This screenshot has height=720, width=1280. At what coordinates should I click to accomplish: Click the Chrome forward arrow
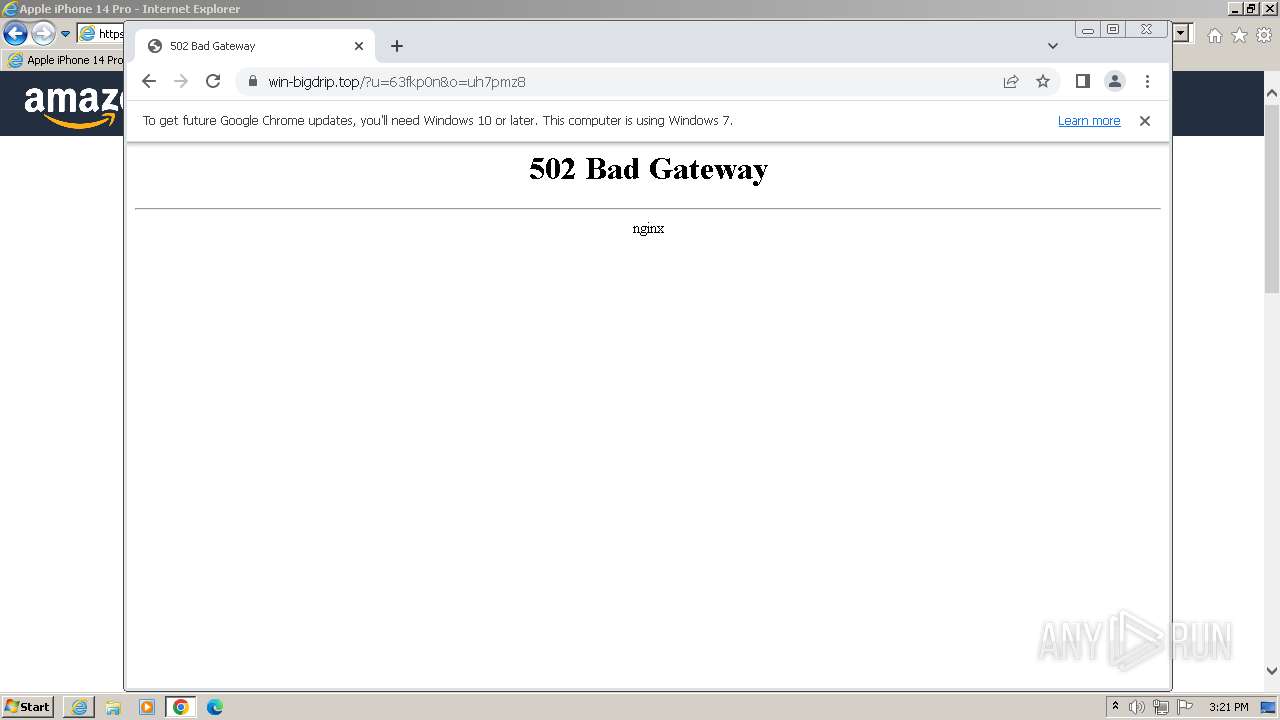[x=181, y=82]
